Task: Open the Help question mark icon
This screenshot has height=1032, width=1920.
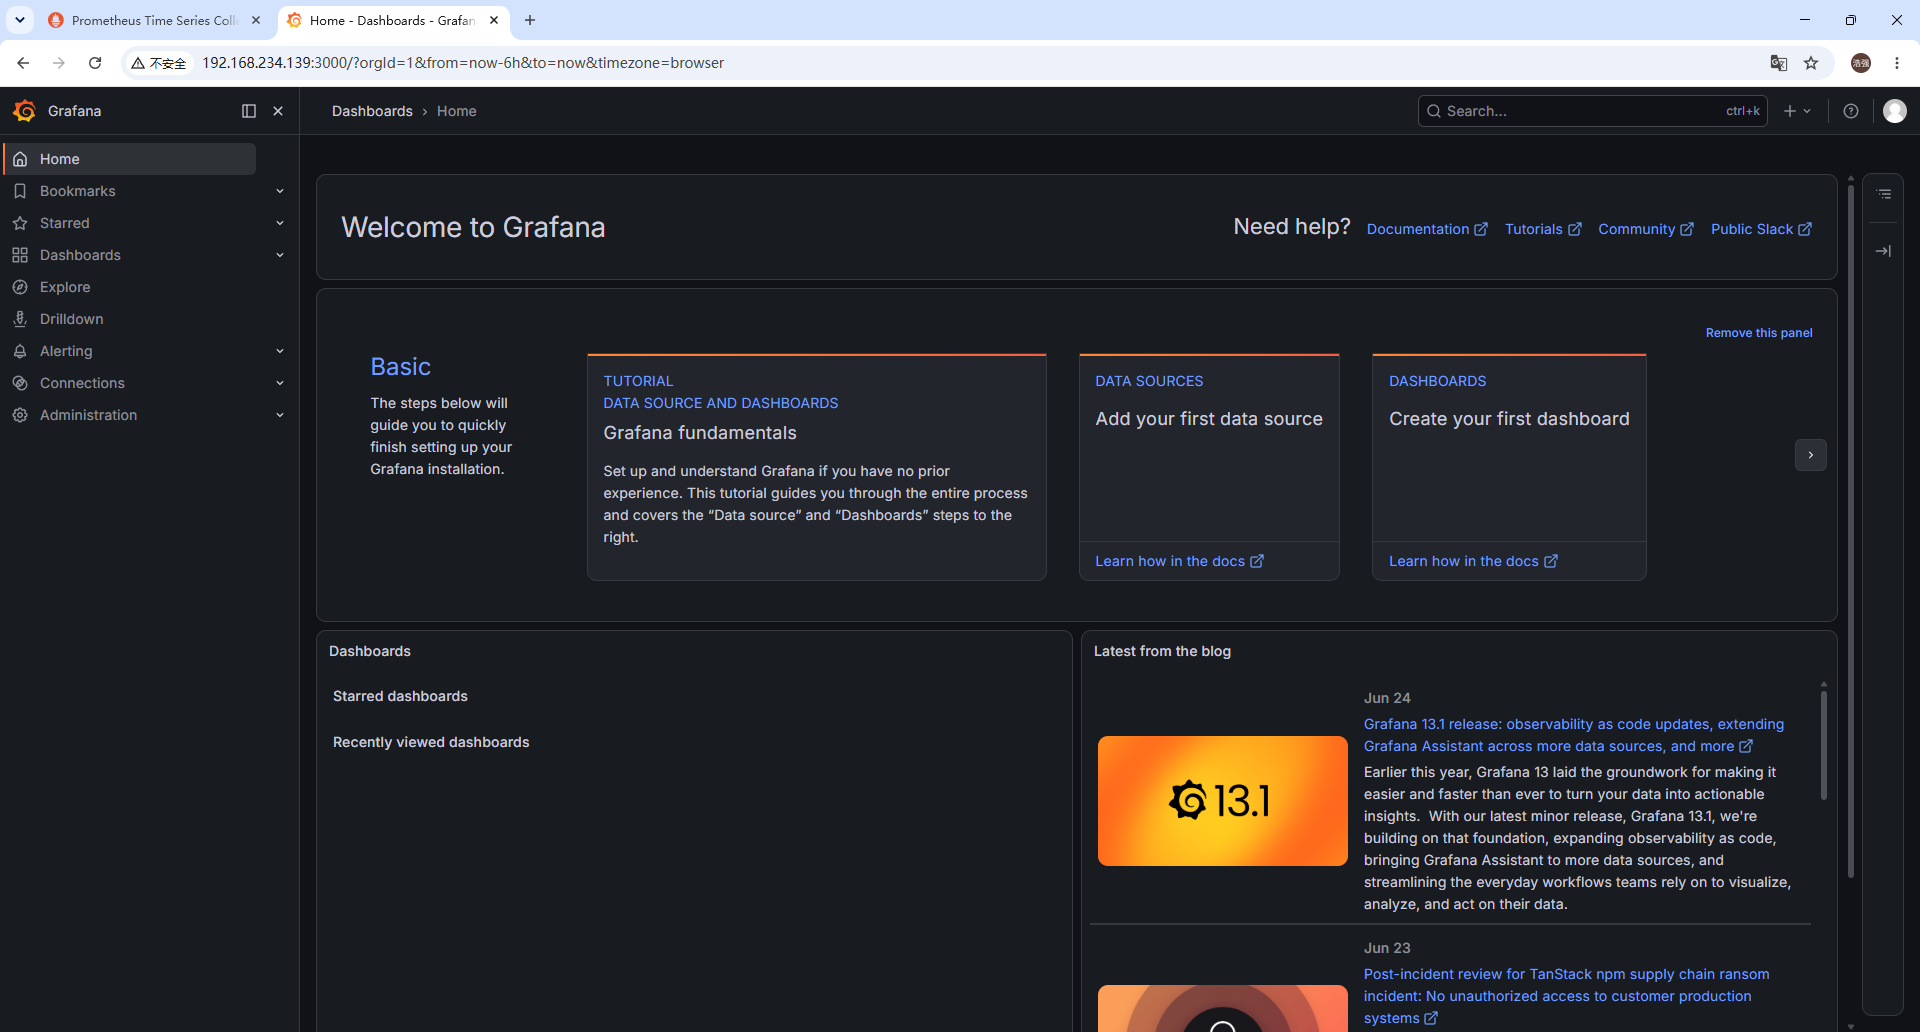Action: click(1851, 111)
